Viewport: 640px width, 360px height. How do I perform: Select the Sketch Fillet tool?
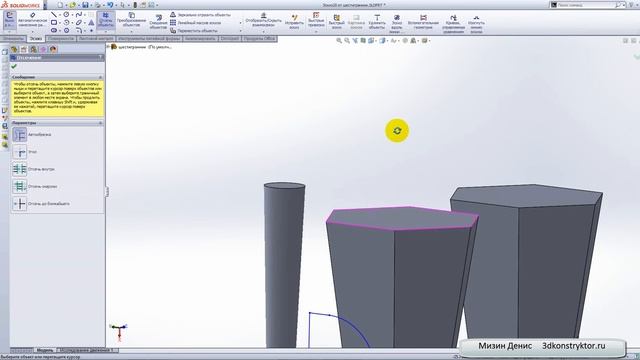[x=79, y=30]
